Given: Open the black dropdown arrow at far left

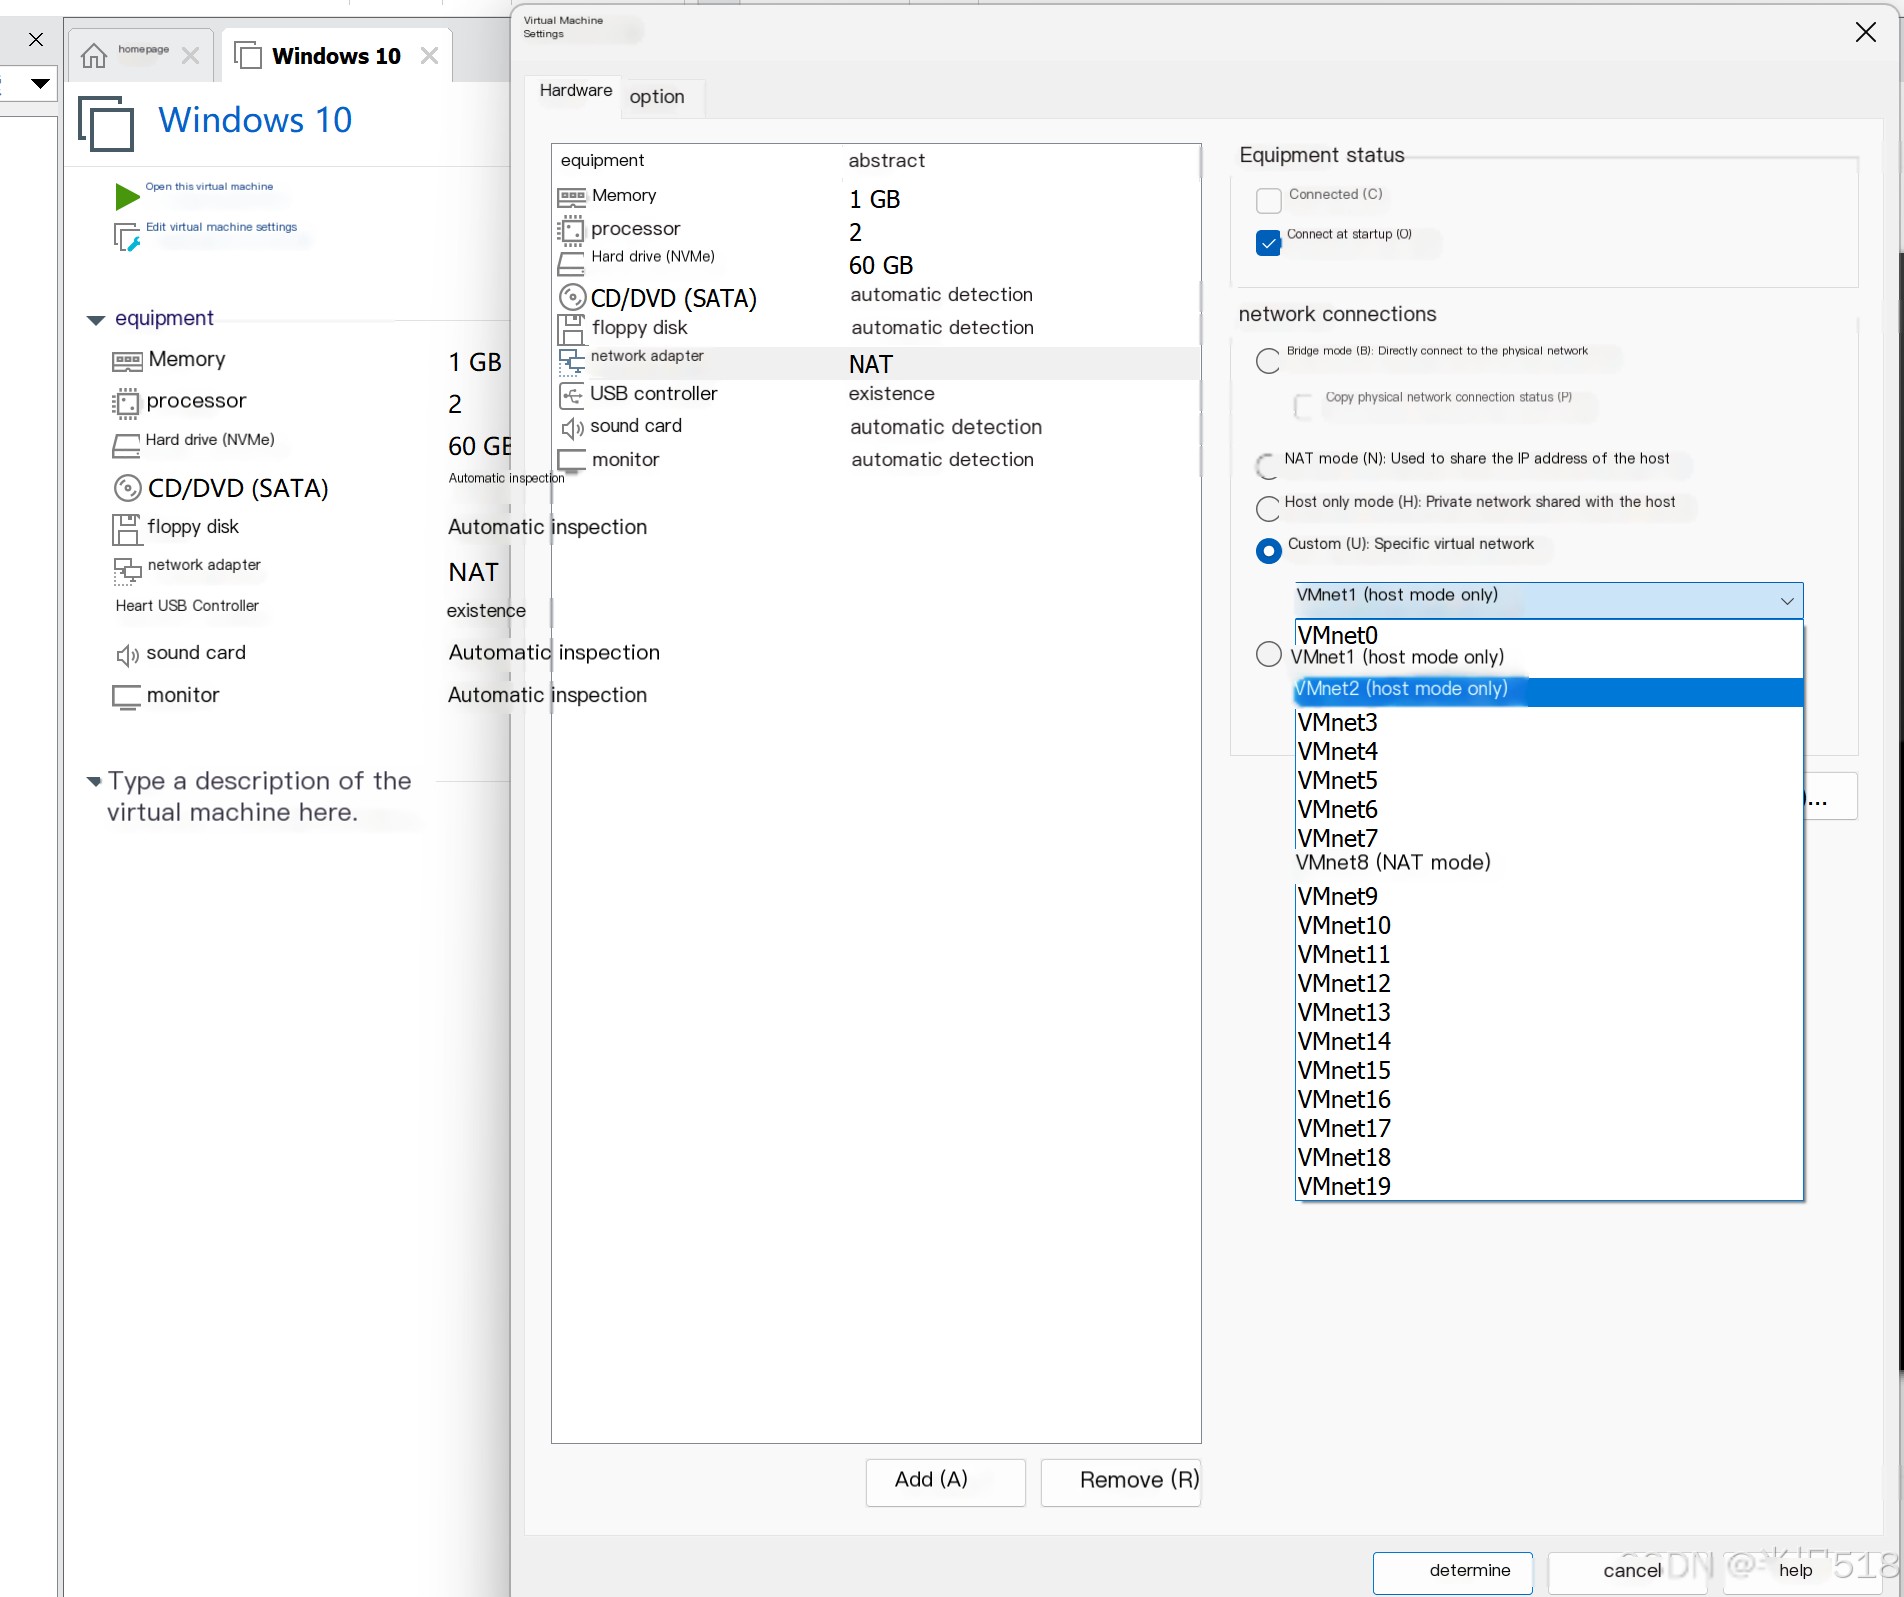Looking at the screenshot, I should point(40,83).
